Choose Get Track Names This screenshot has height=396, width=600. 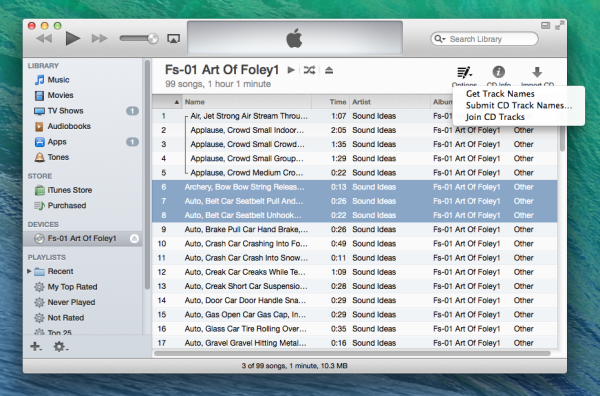[x=500, y=94]
